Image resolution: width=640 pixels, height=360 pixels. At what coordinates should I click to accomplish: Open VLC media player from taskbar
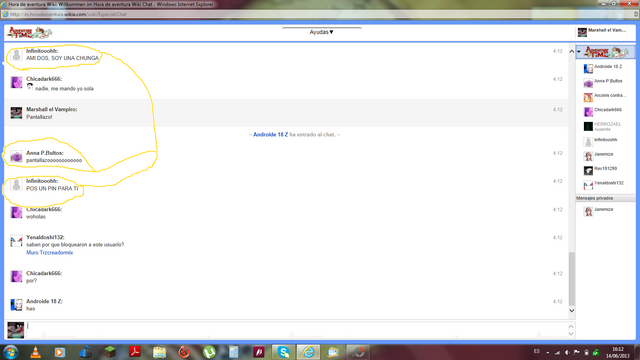36,352
